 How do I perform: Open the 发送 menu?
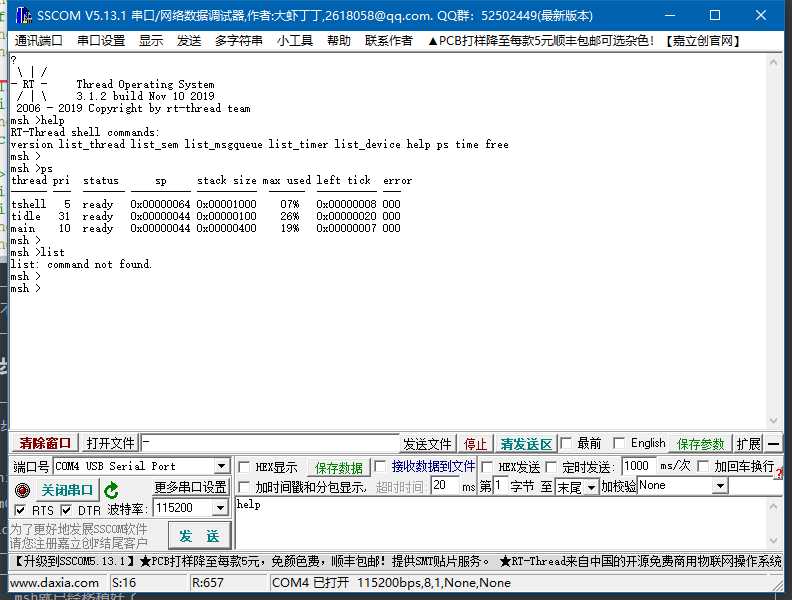(189, 40)
